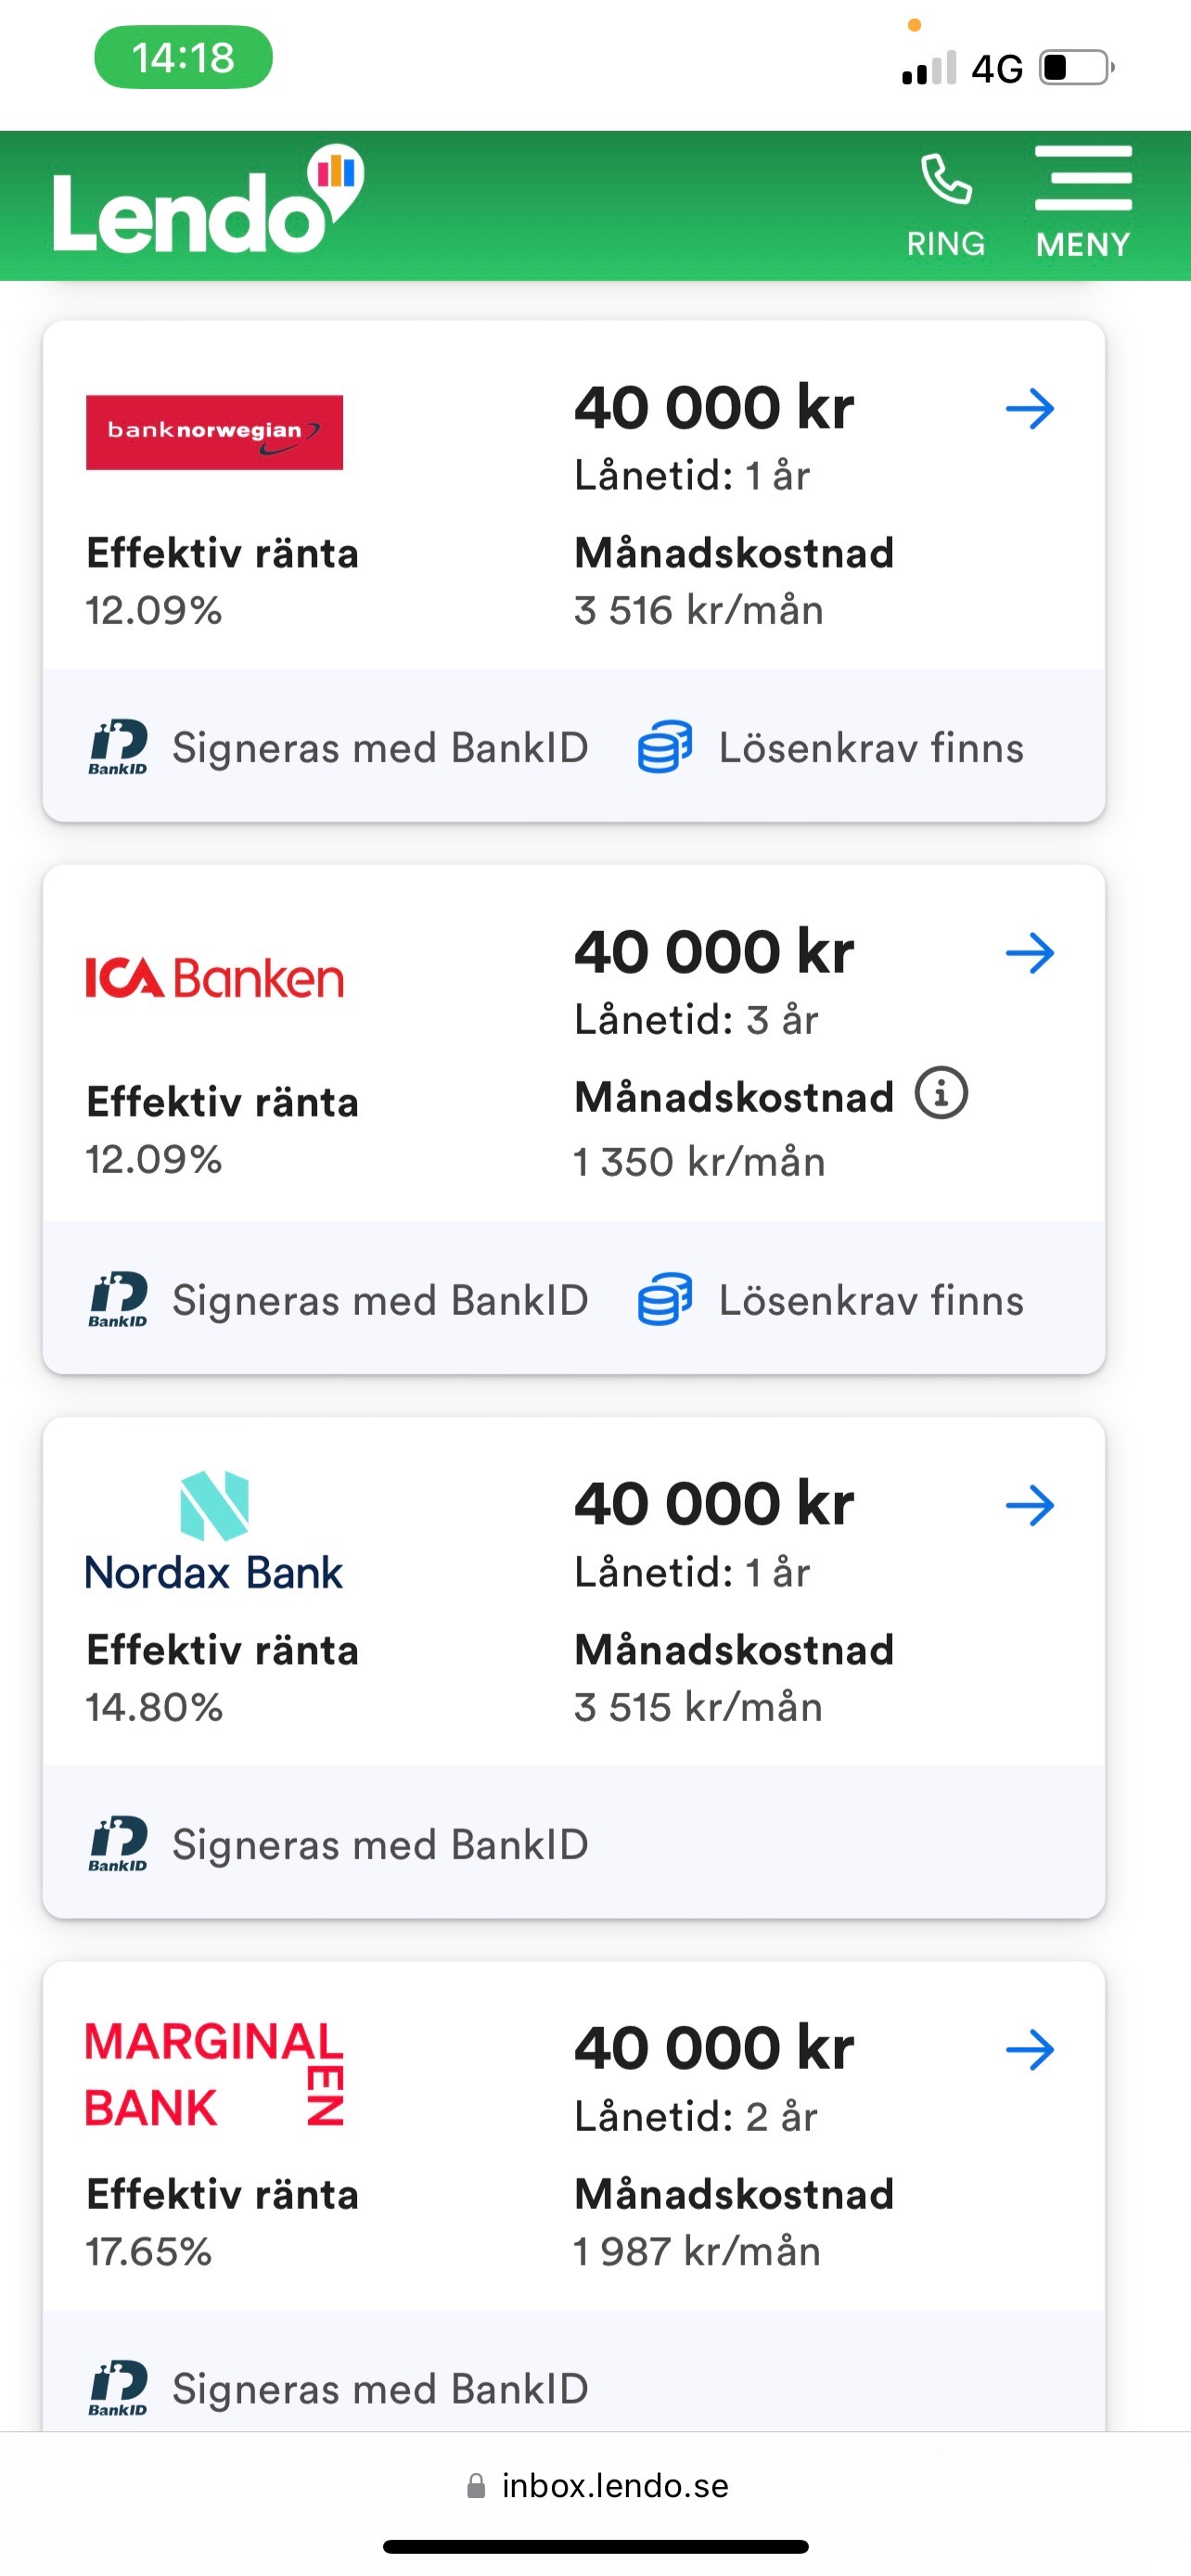Open Nordax Bank offer arrow
The image size is (1191, 2576).
tap(1030, 1505)
